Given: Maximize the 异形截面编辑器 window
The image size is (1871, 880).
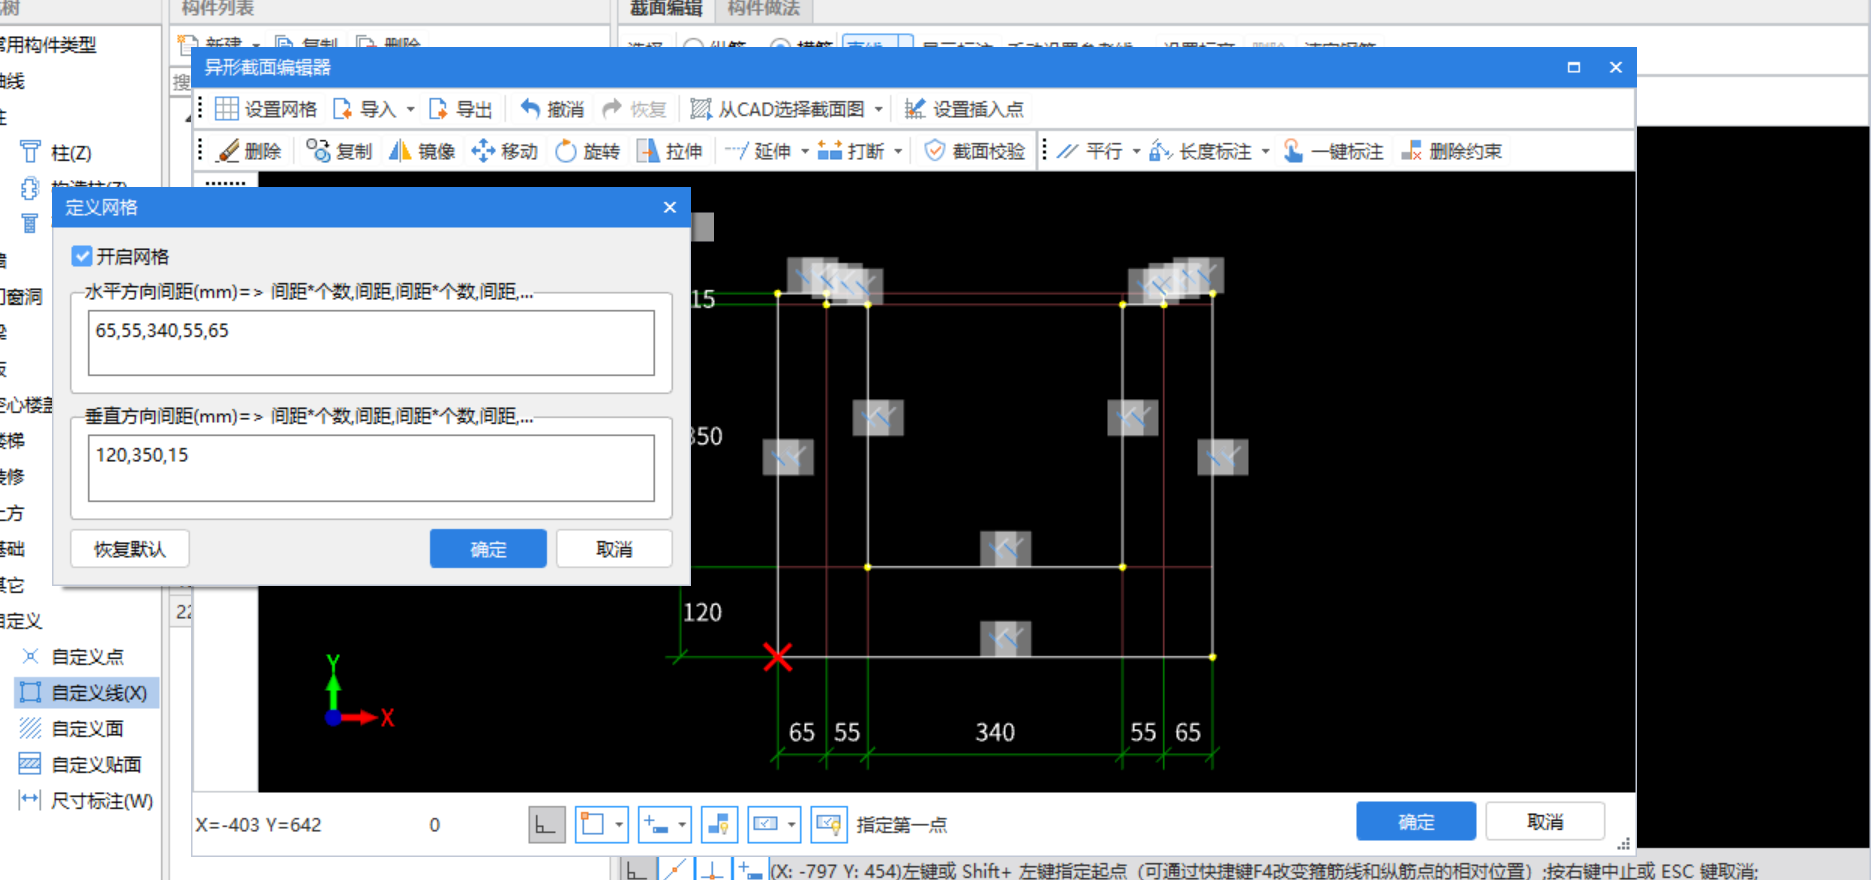Looking at the screenshot, I should [1574, 67].
